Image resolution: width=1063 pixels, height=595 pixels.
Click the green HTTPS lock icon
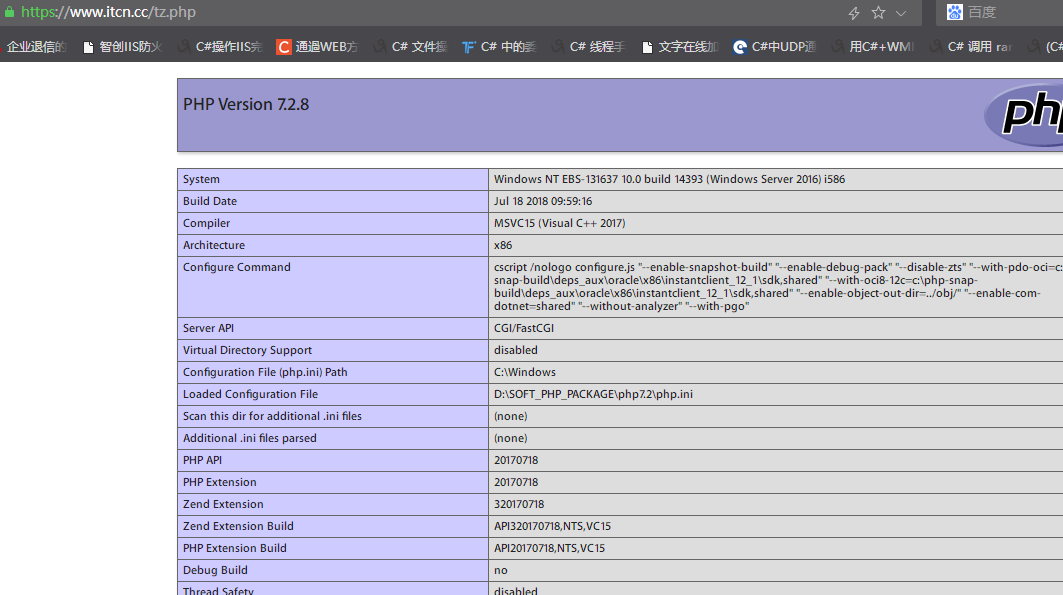click(x=9, y=13)
